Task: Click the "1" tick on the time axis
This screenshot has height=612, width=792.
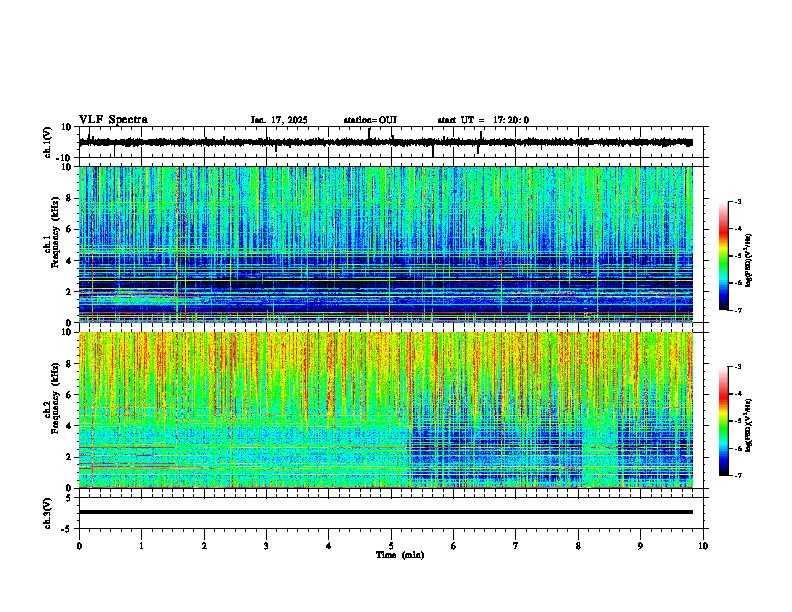Action: 141,546
